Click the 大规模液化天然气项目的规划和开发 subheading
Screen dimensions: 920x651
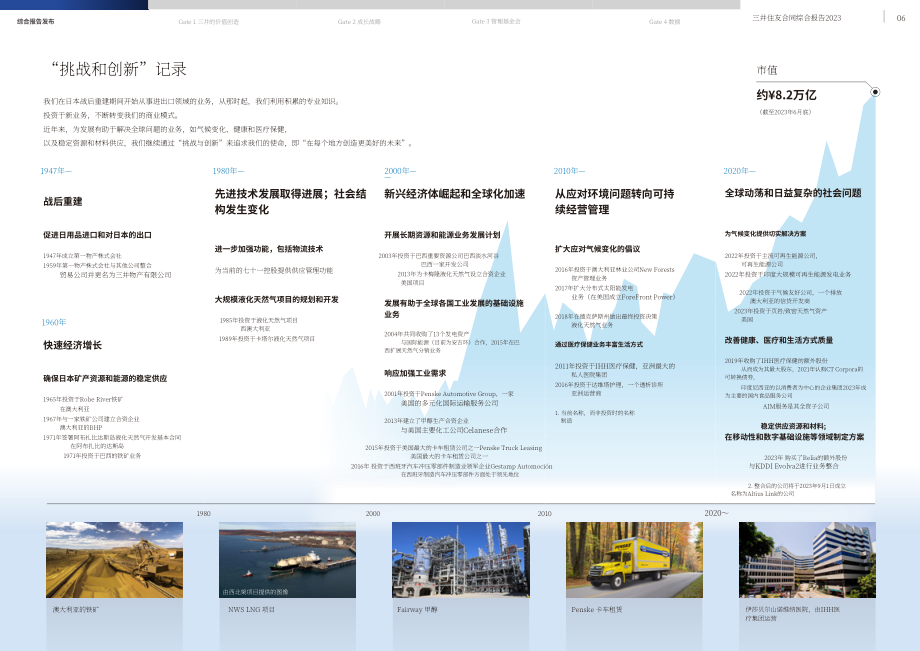click(x=276, y=300)
